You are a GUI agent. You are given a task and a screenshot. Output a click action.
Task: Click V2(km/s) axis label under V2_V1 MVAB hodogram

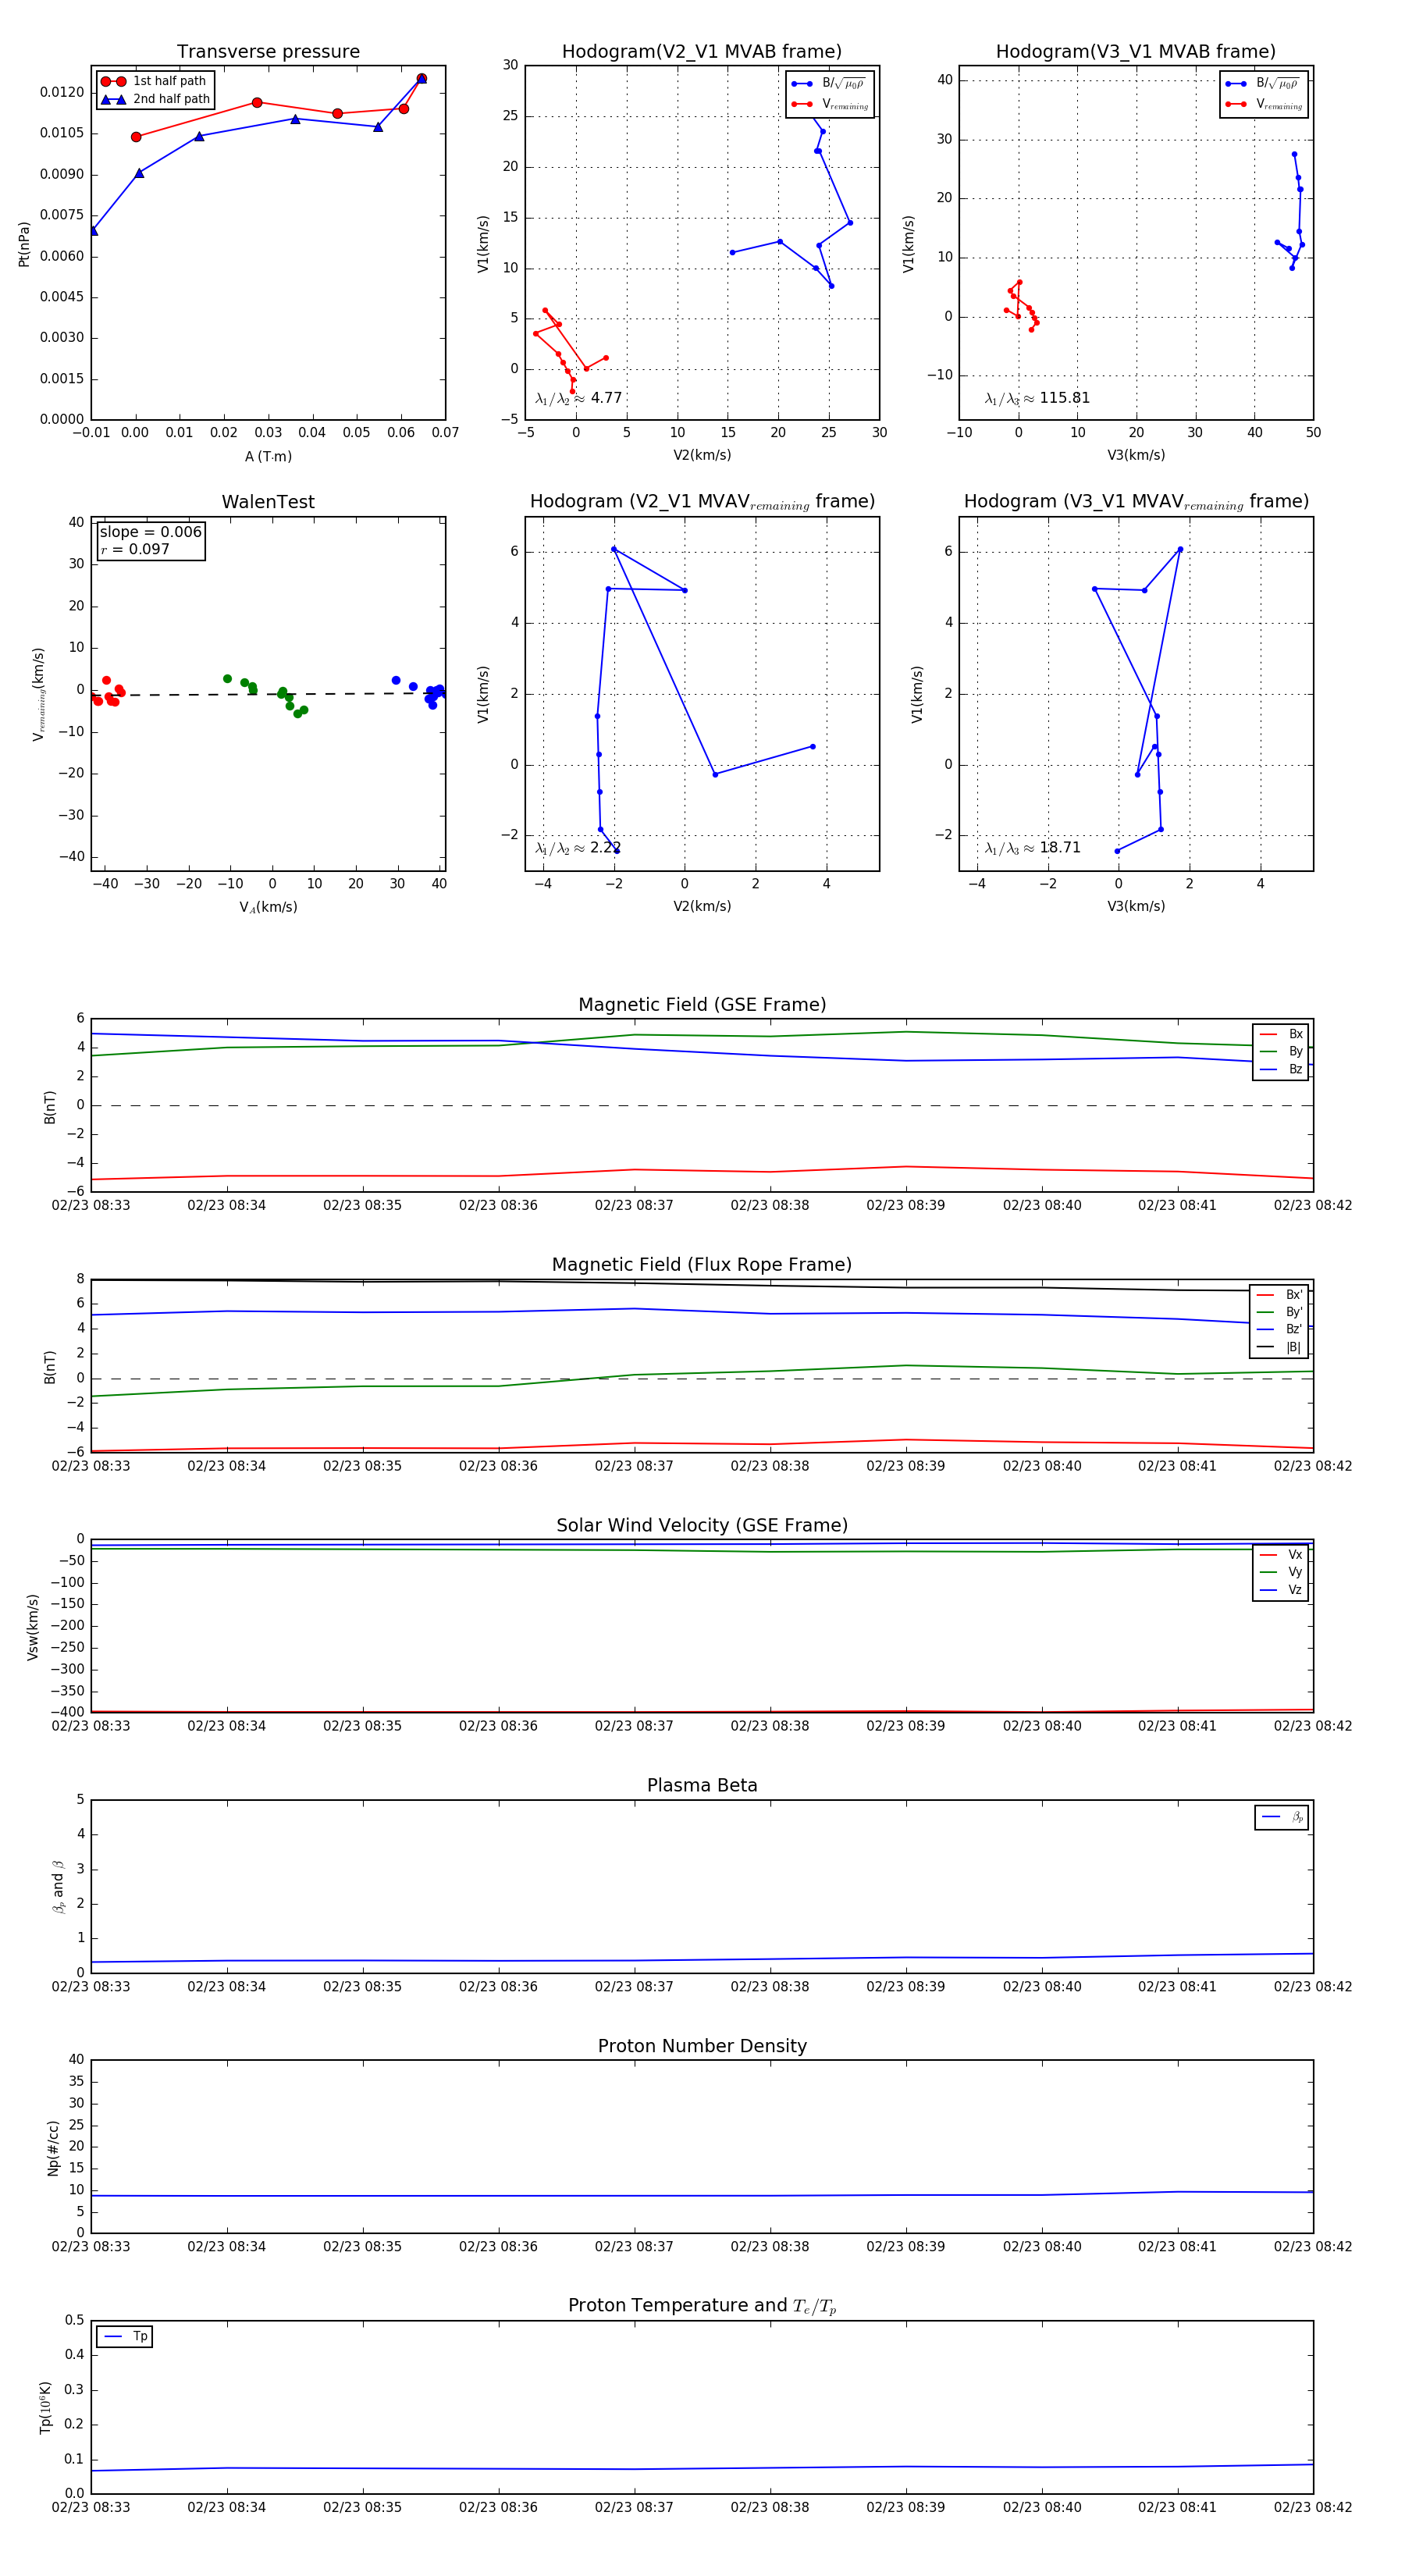[x=702, y=455]
